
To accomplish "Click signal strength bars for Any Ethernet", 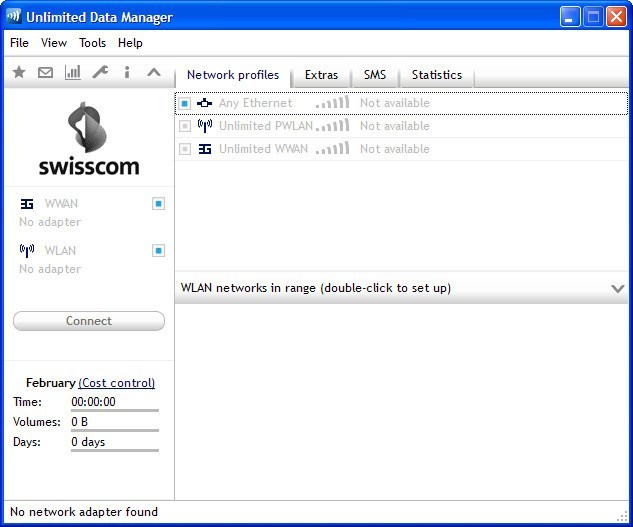I will (x=333, y=102).
